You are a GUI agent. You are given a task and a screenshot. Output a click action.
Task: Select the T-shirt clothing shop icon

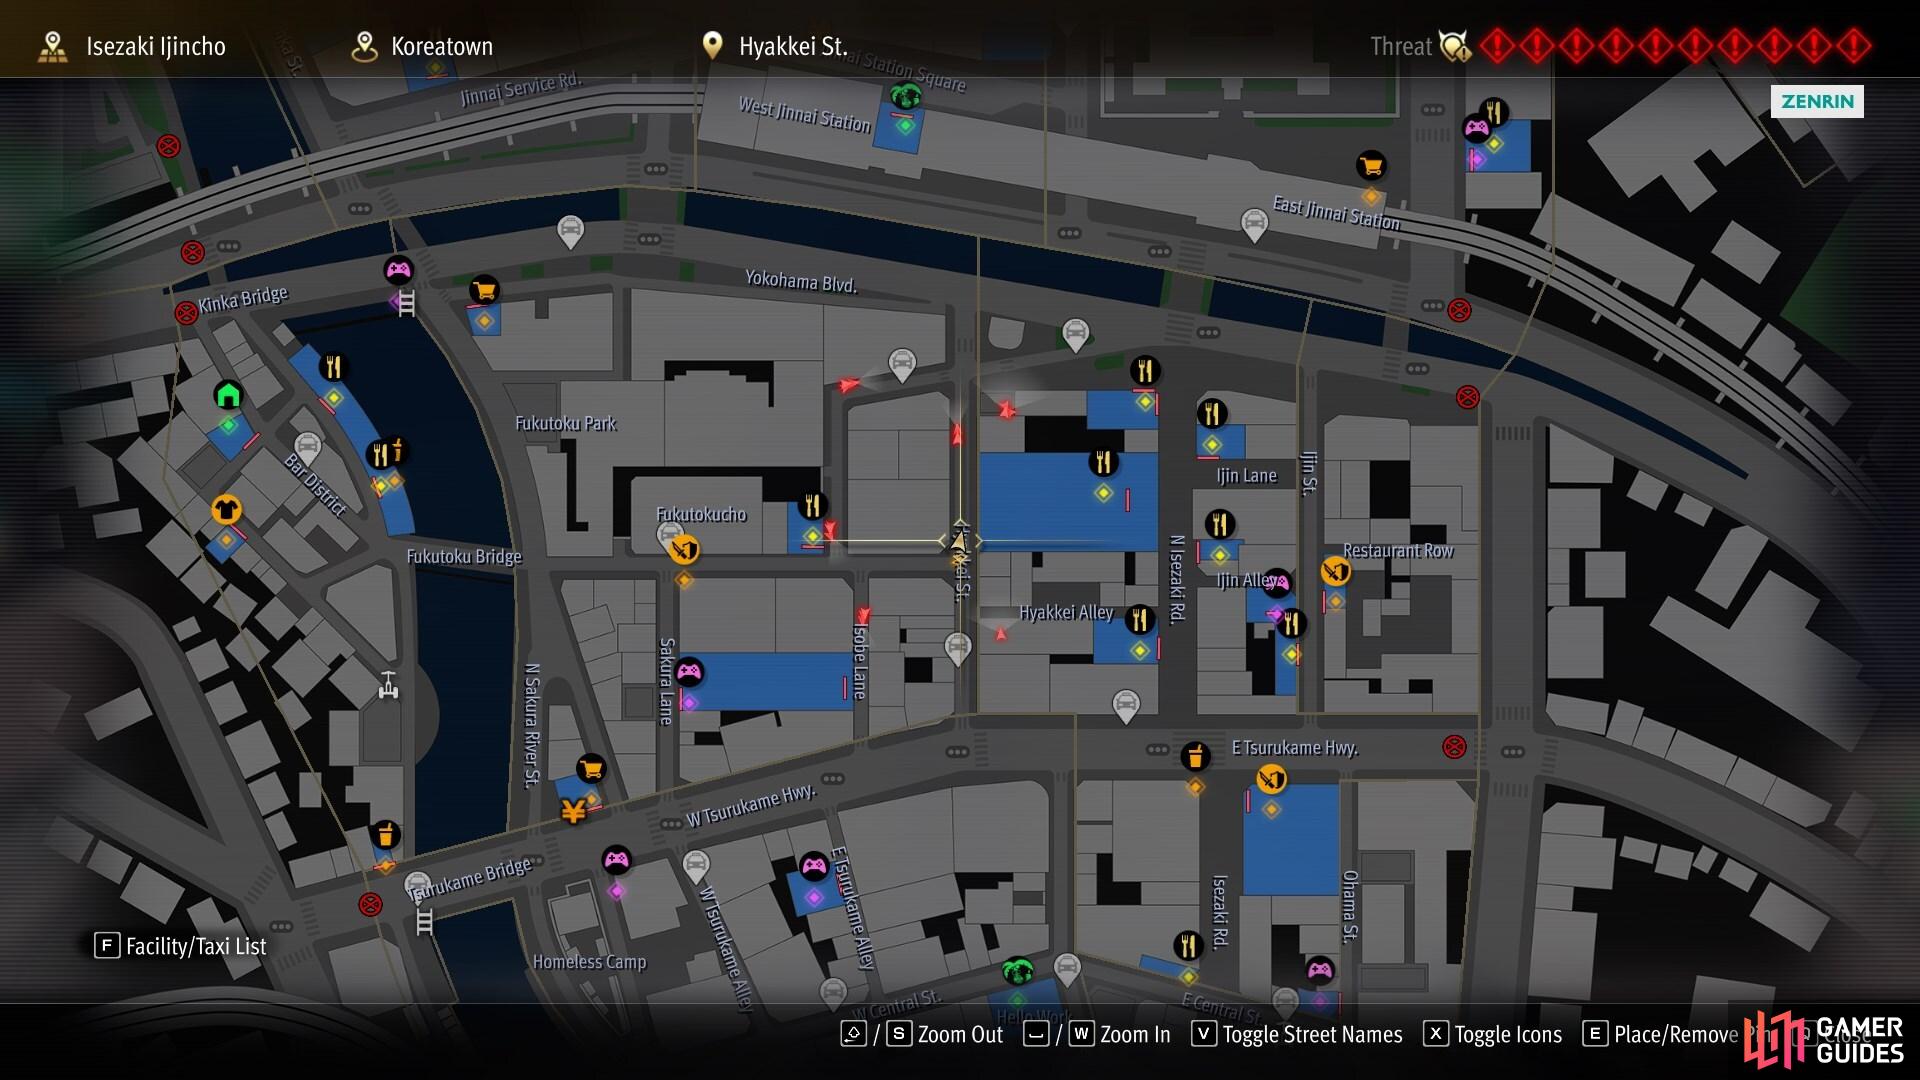[226, 510]
